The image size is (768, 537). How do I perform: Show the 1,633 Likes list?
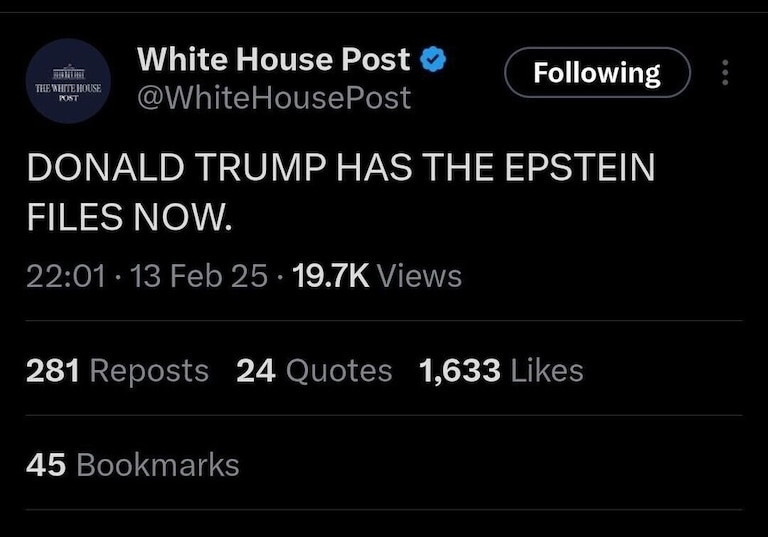point(502,371)
